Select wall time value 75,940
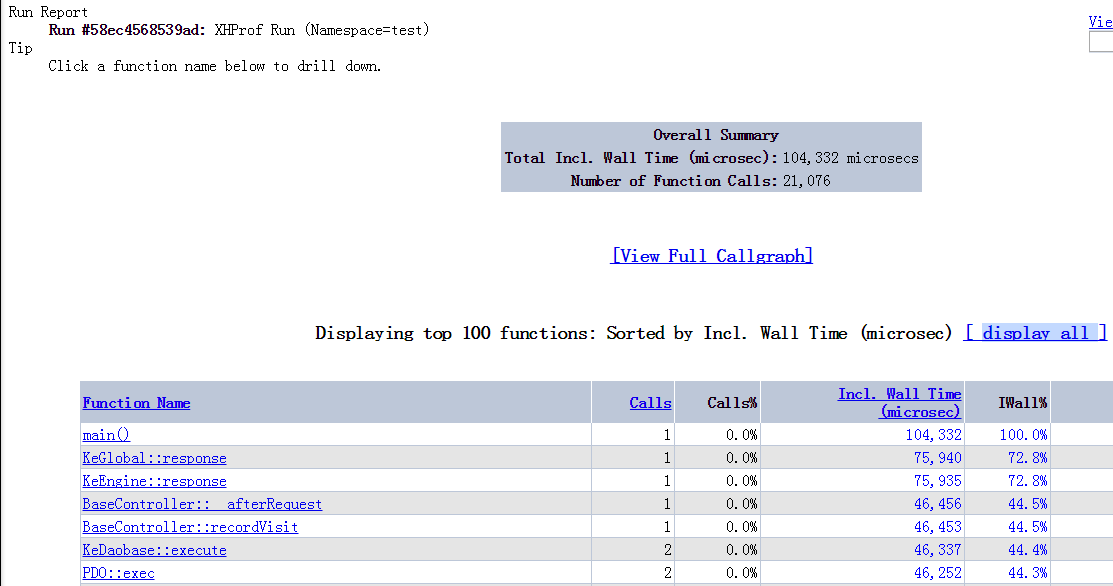The height and width of the screenshot is (586, 1113). pyautogui.click(x=938, y=458)
